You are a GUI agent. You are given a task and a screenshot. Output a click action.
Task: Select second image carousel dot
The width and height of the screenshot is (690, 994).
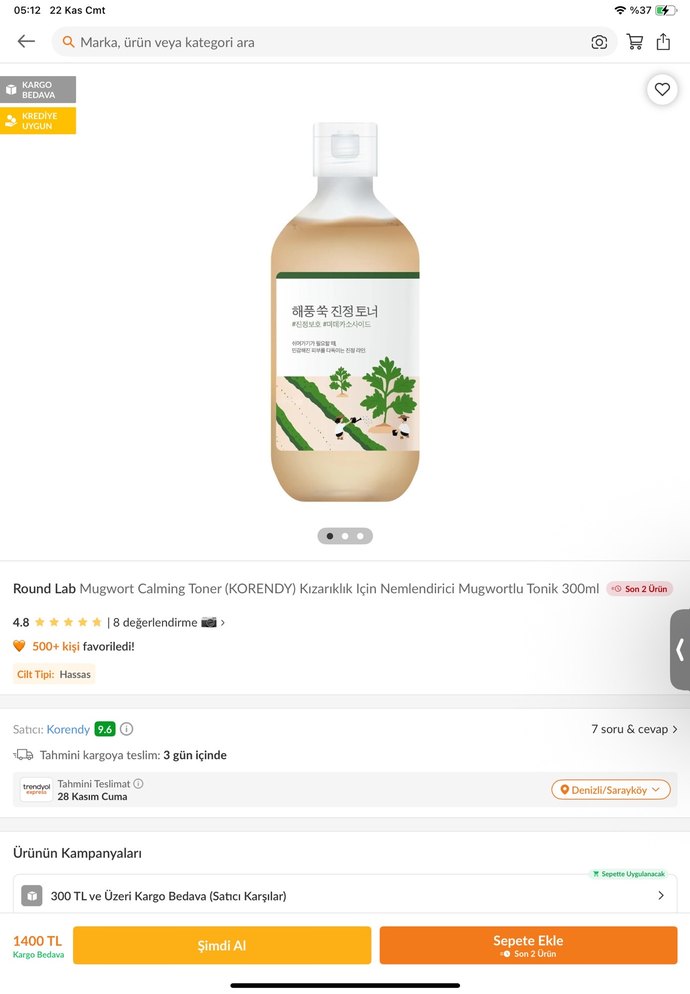pos(345,536)
